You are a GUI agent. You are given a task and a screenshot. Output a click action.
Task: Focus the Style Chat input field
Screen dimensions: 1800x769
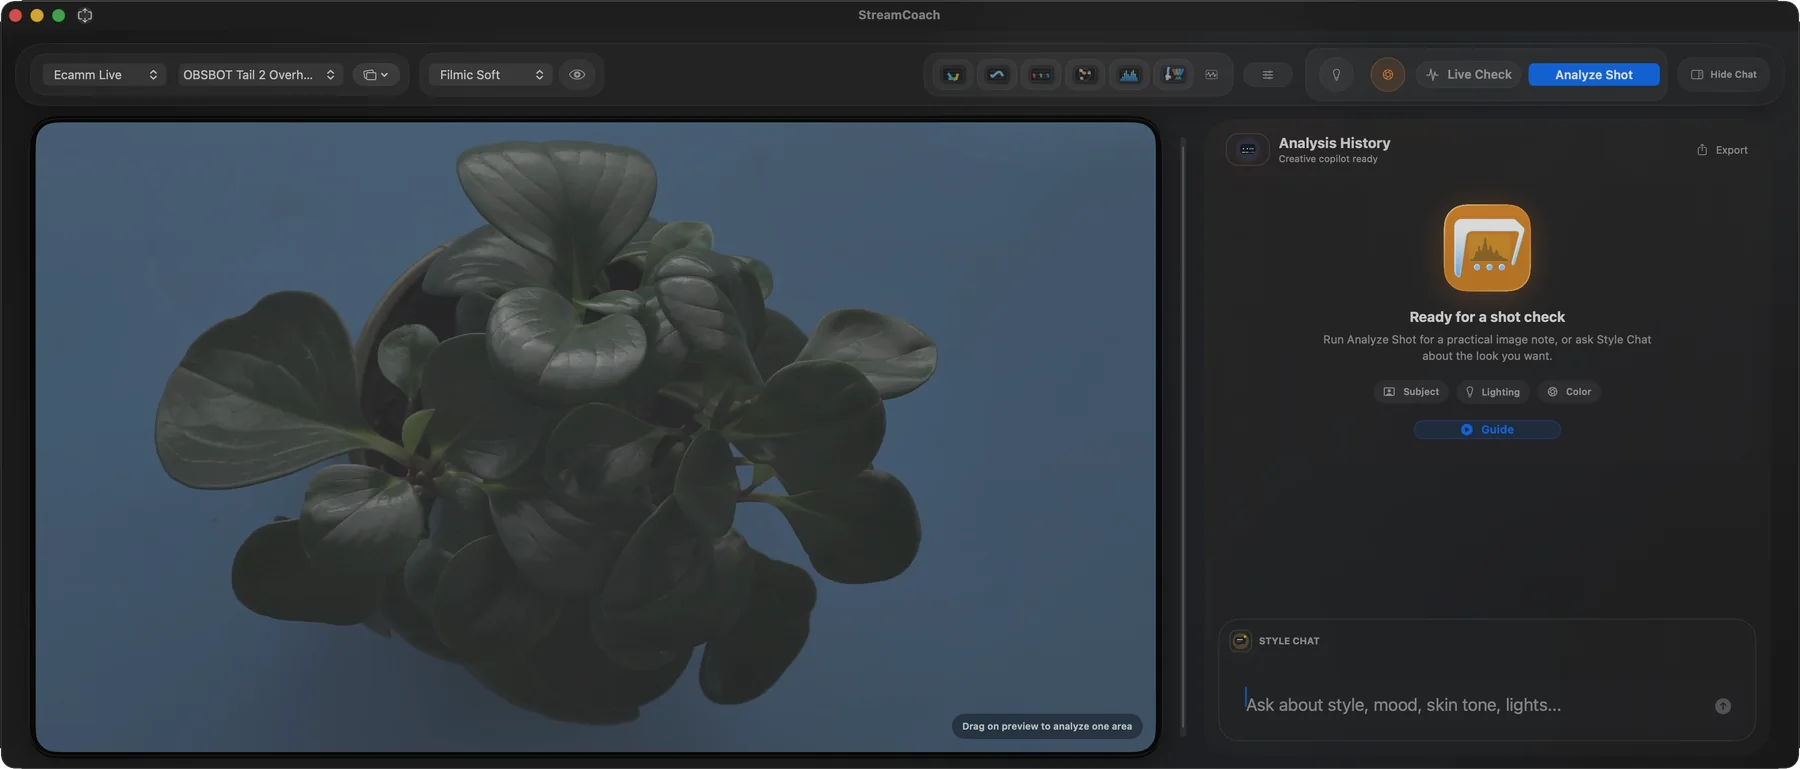[x=1474, y=705]
